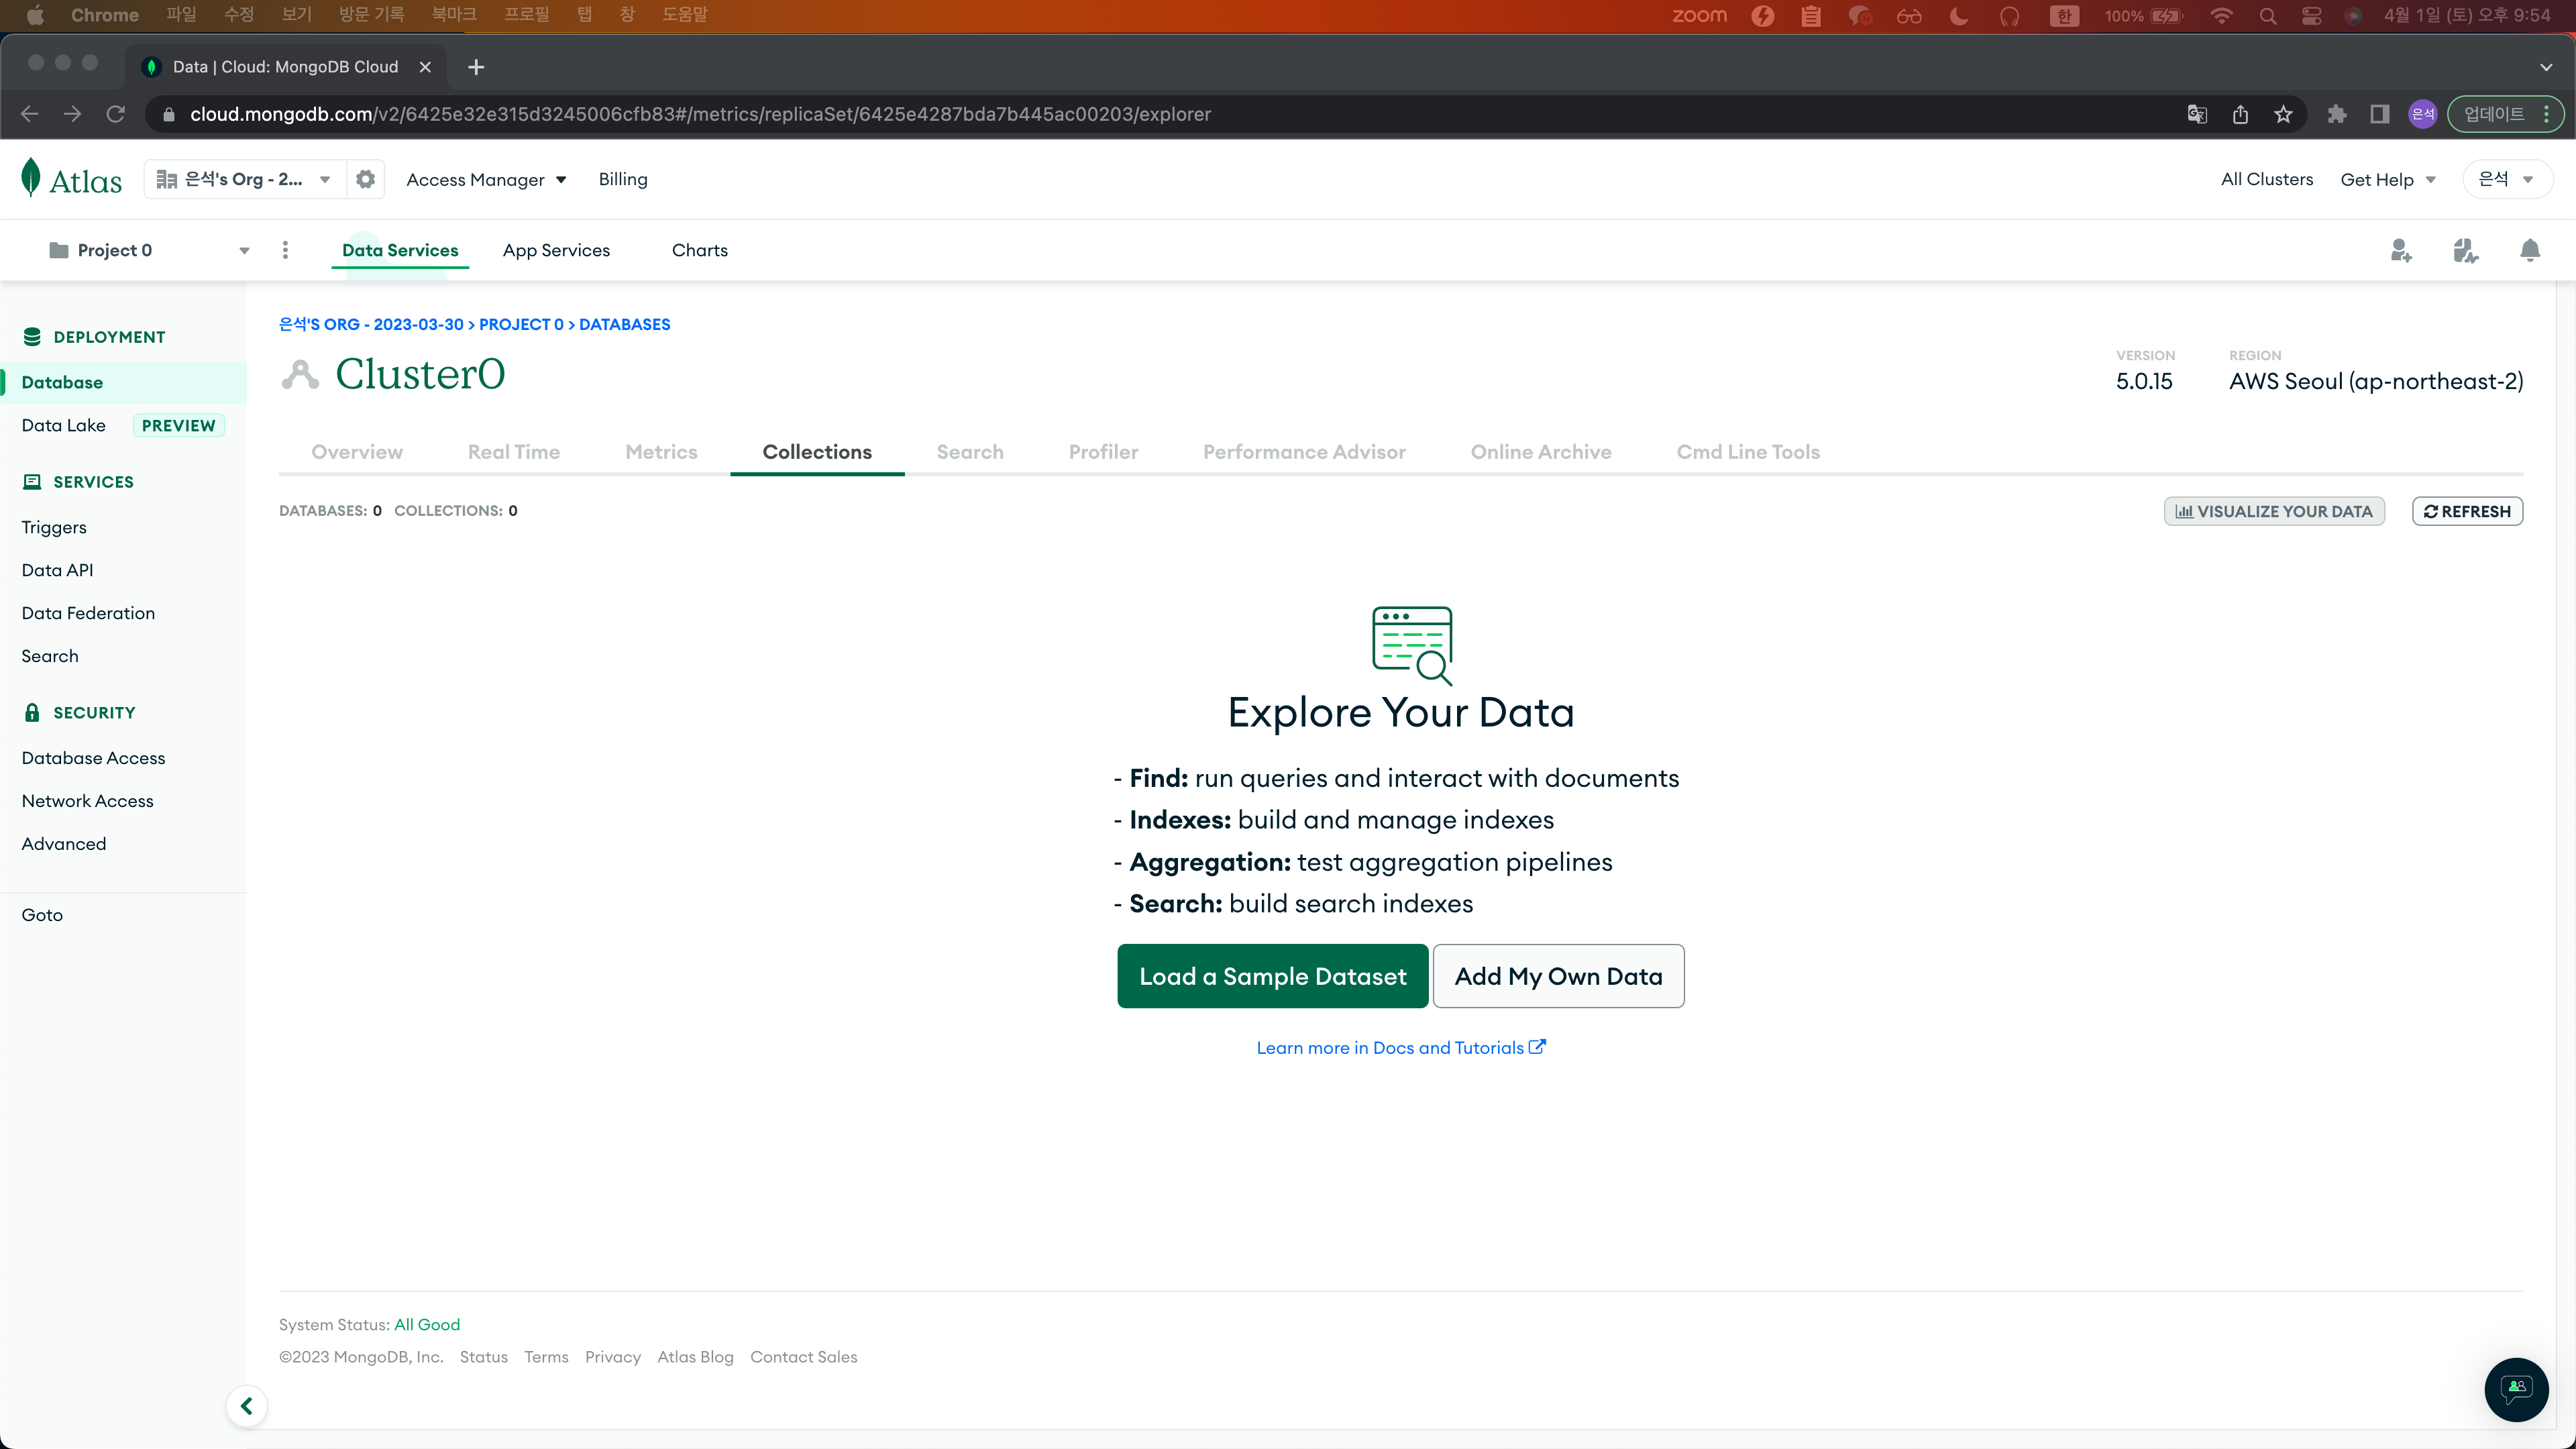This screenshot has height=1449, width=2576.
Task: Open the Apple menu
Action: pyautogui.click(x=35, y=15)
